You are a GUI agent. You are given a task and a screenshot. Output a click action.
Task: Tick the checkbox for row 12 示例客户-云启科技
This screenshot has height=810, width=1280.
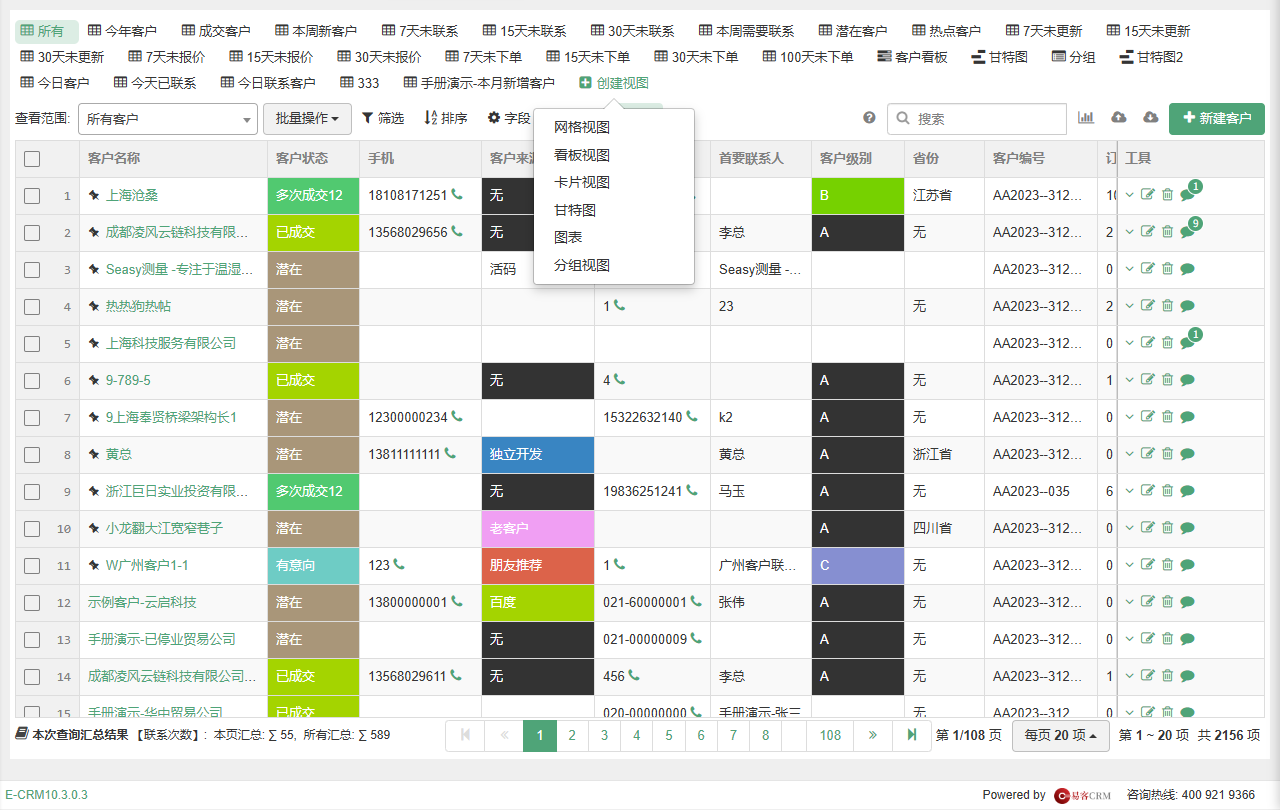(32, 603)
